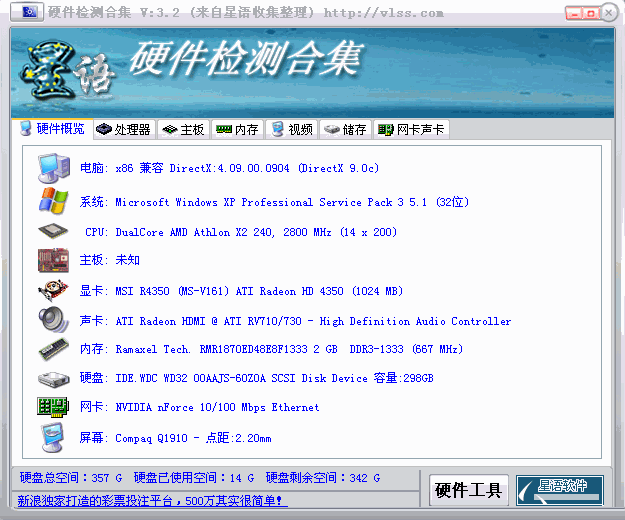Switch to the 内存 tab

237,129
